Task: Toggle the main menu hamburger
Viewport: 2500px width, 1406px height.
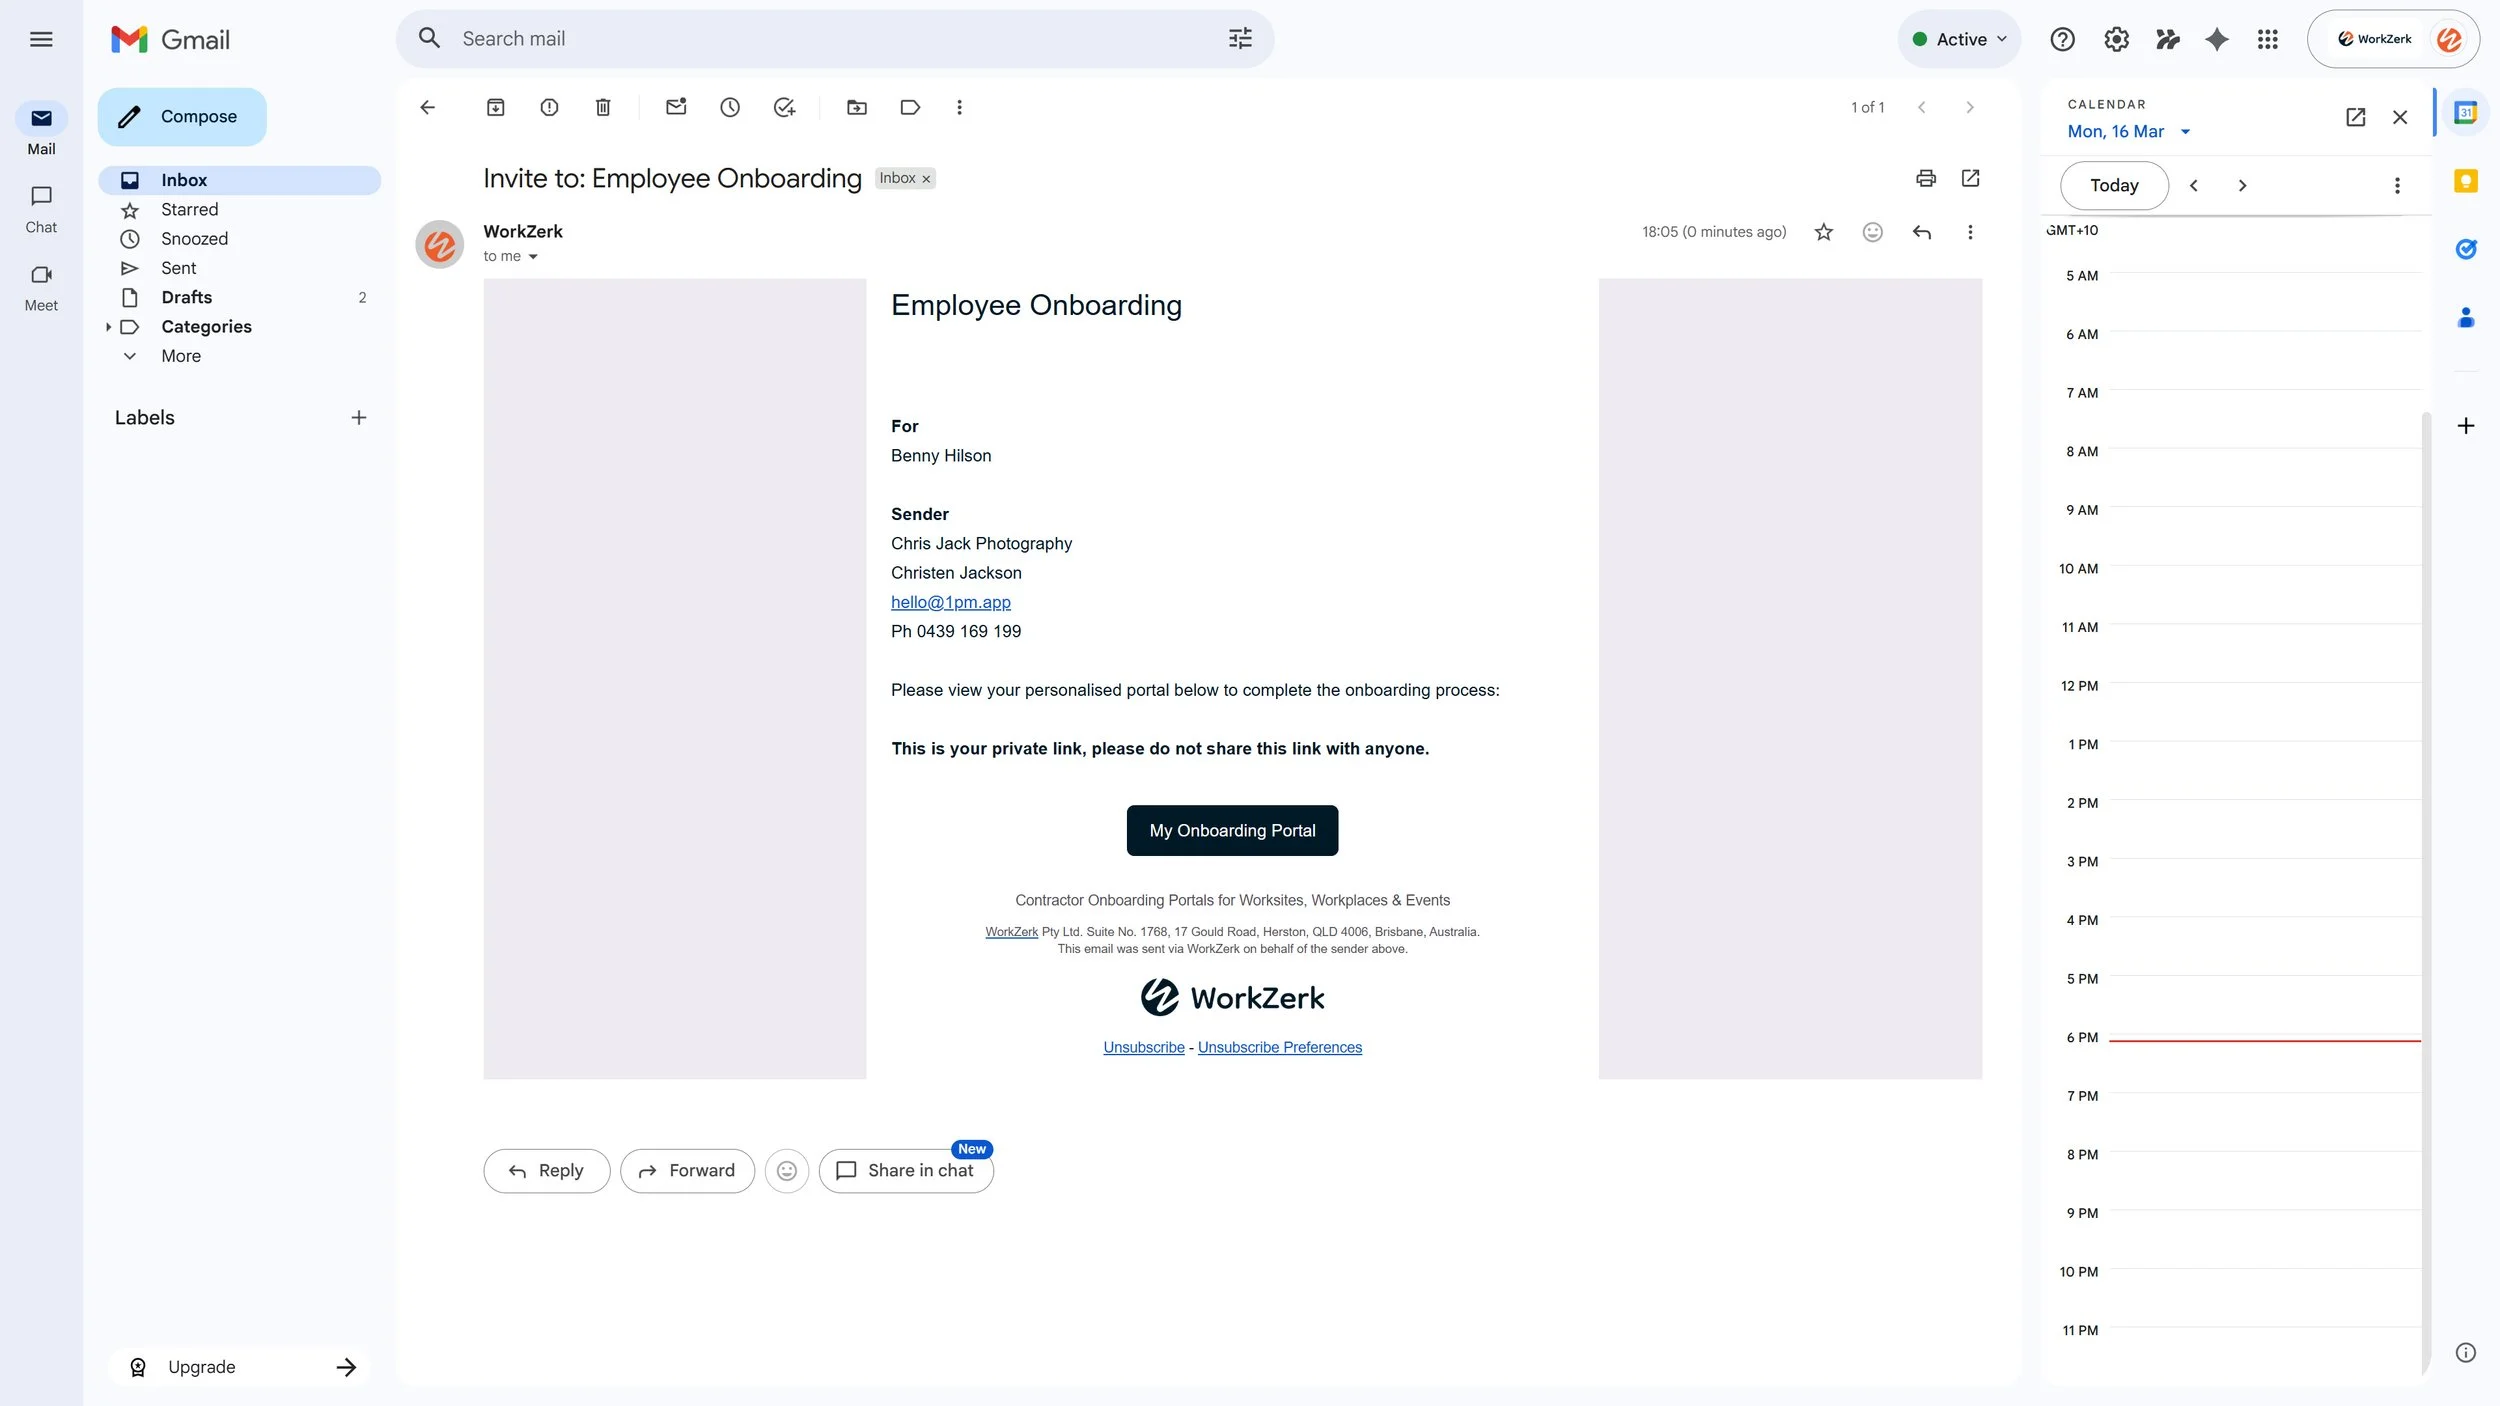Action: tap(41, 39)
